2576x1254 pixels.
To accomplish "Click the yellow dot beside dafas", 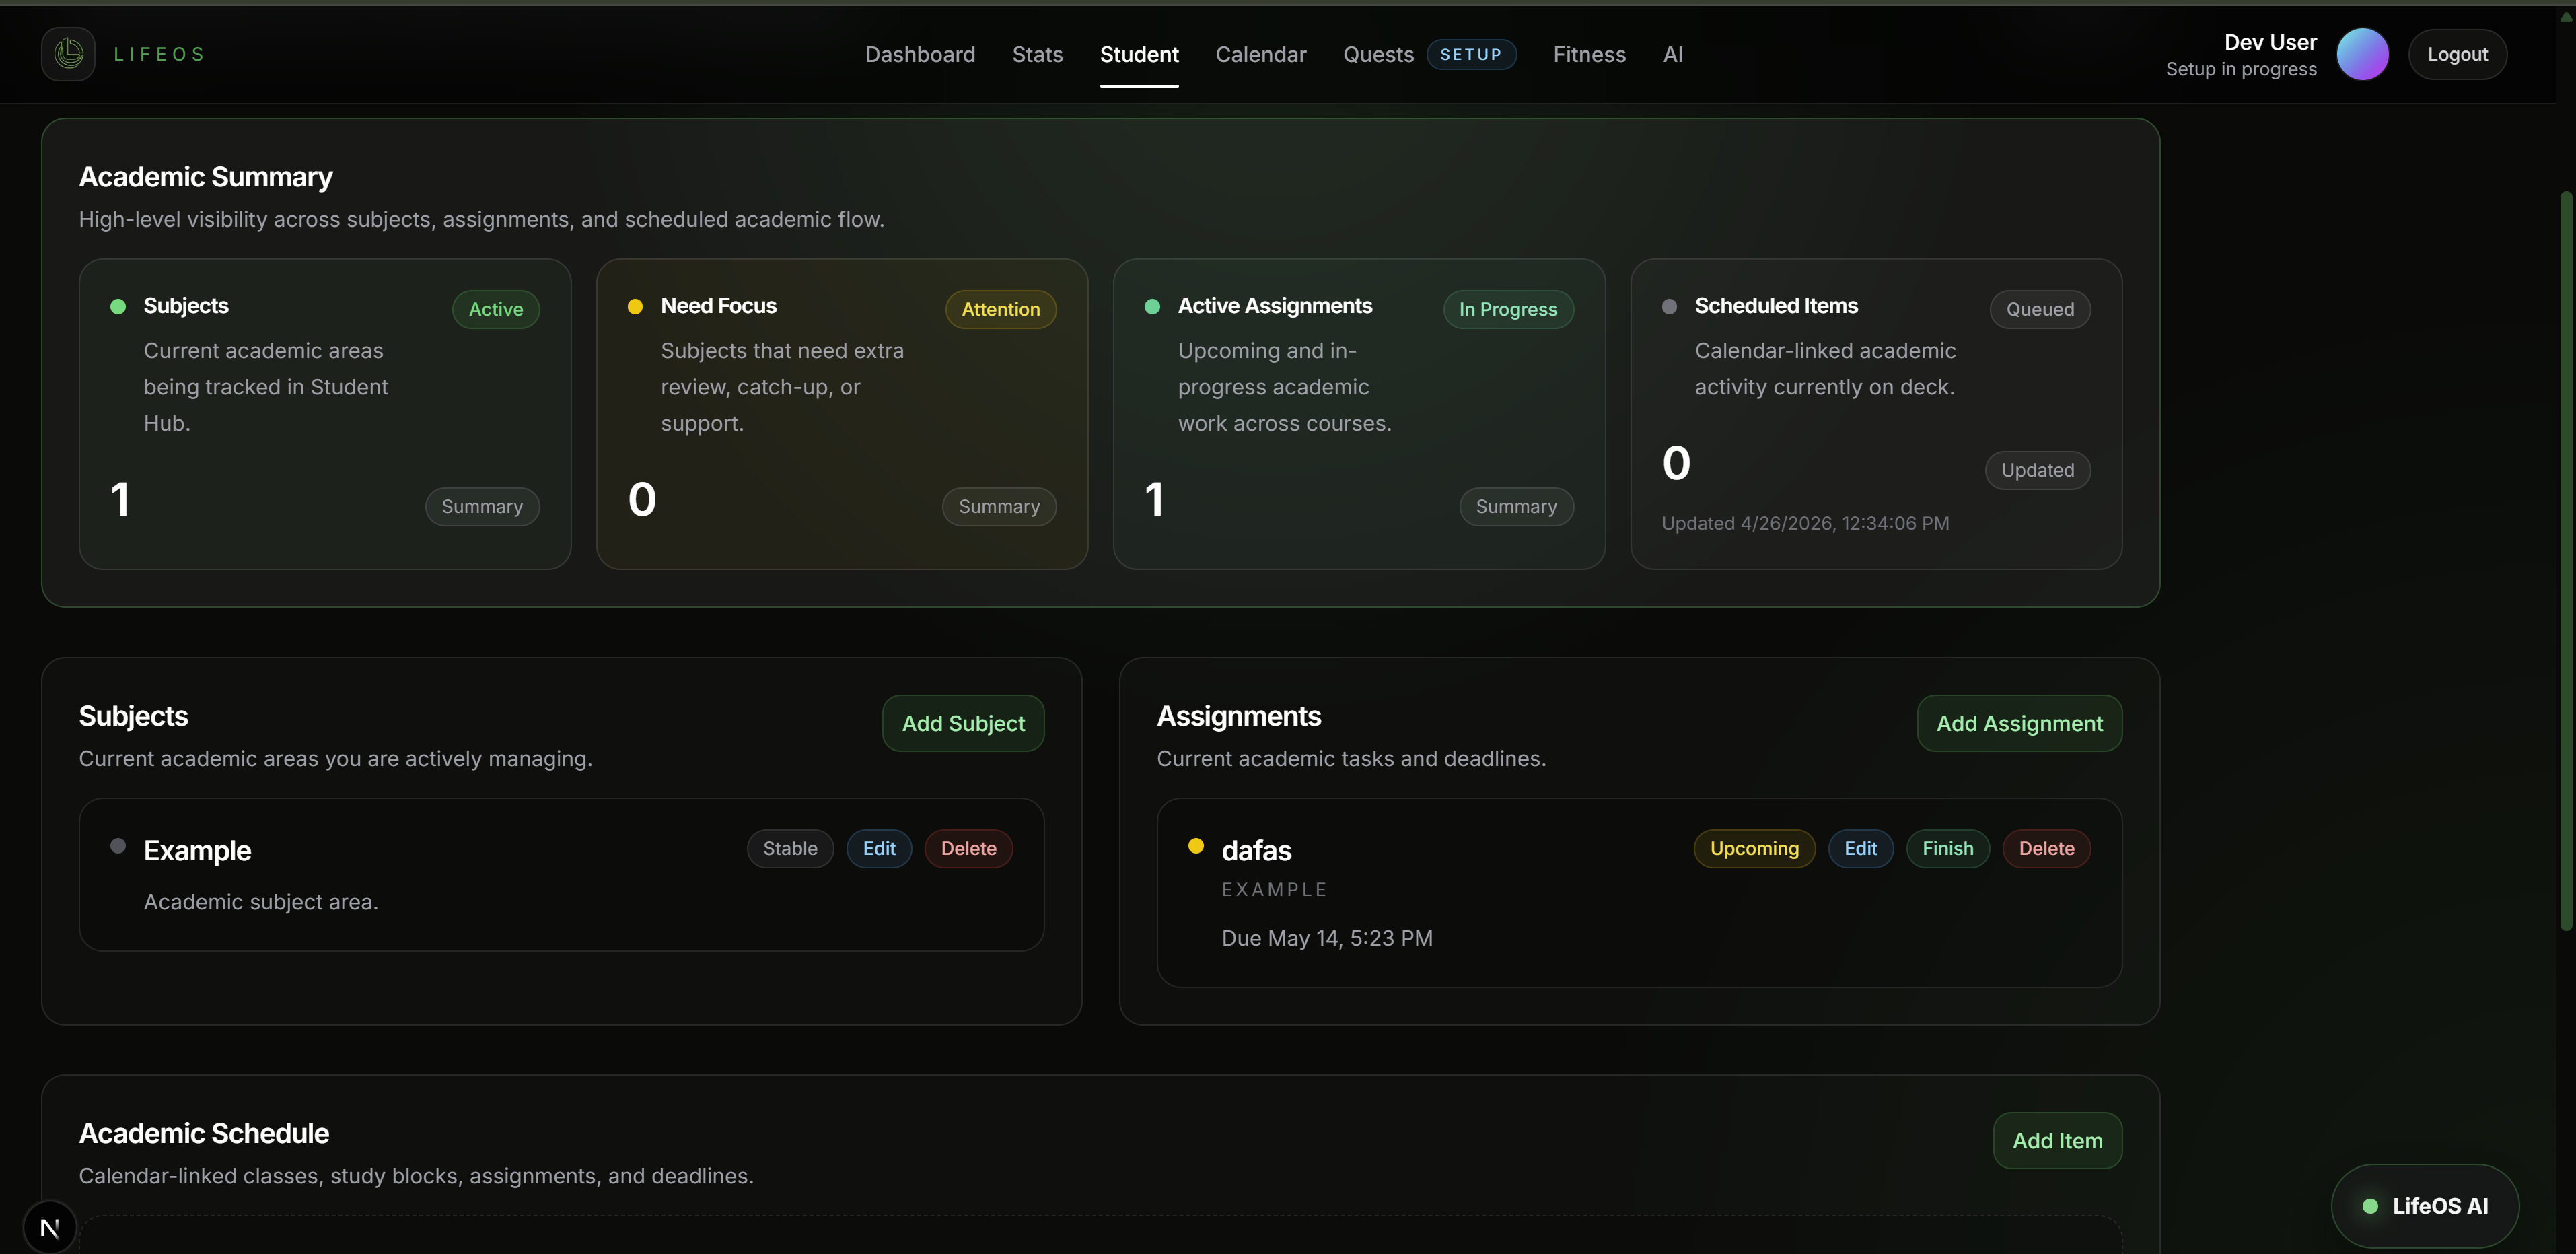I will 1195,846.
